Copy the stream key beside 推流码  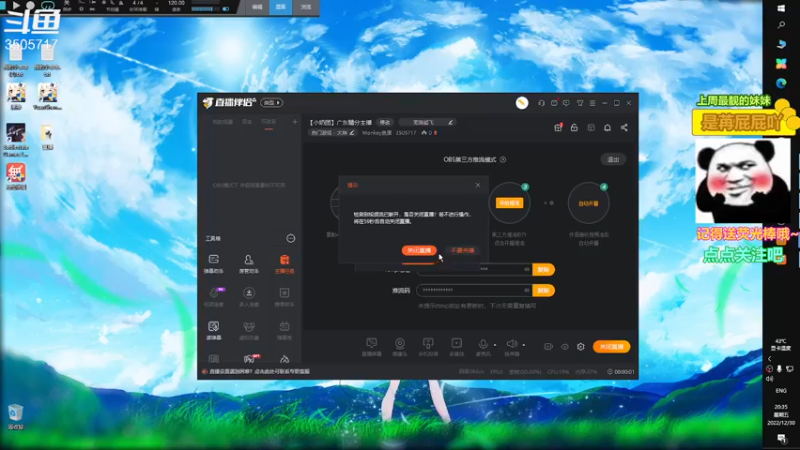point(543,290)
